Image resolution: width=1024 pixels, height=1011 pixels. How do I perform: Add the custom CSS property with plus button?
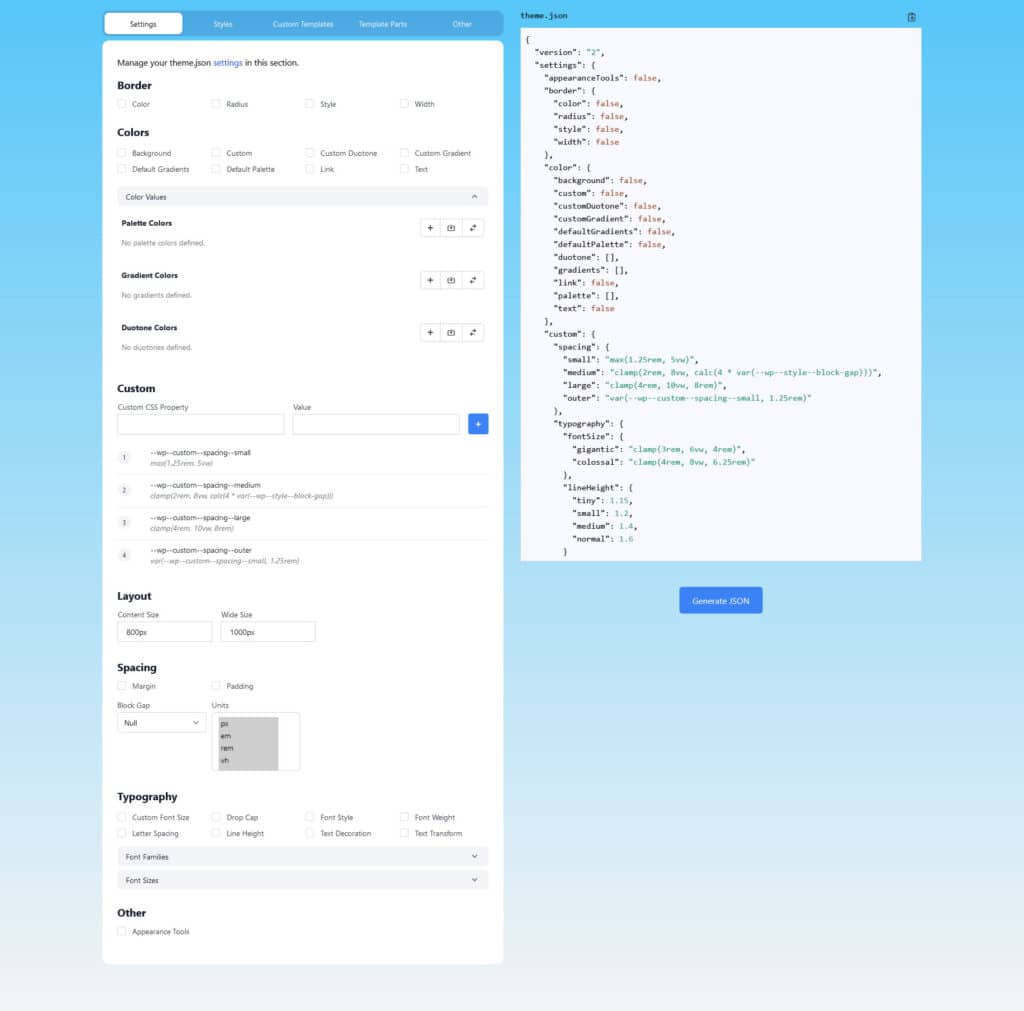478,424
